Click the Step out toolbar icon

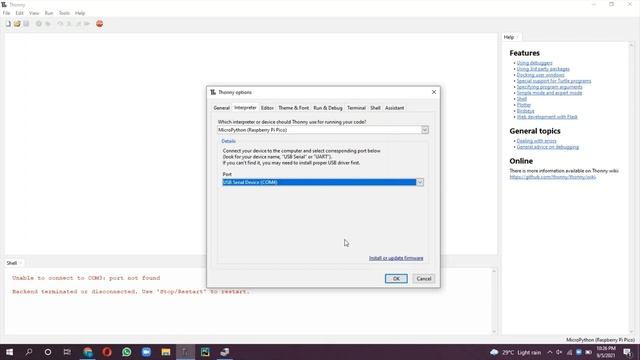(78, 24)
